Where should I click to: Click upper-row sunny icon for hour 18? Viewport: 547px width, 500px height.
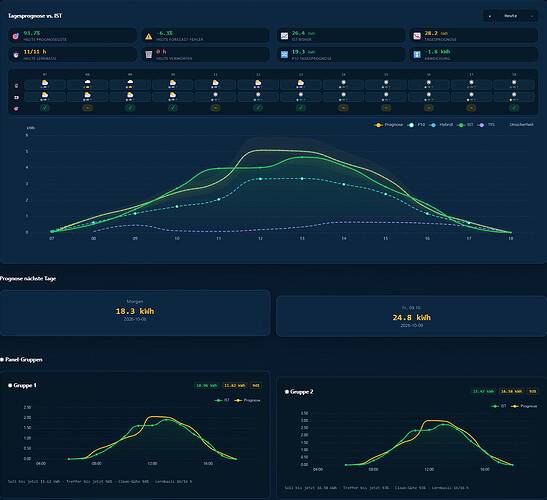coord(514,82)
